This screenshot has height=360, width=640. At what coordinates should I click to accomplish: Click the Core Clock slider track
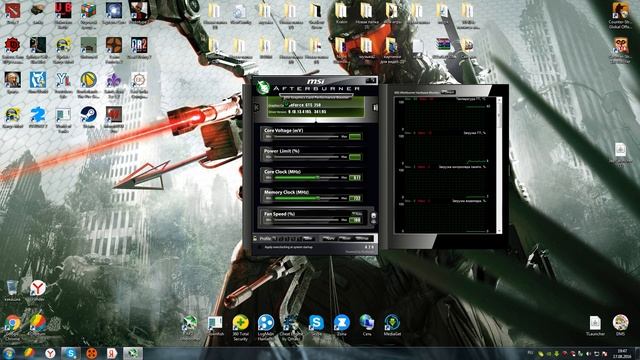pyautogui.click(x=306, y=178)
